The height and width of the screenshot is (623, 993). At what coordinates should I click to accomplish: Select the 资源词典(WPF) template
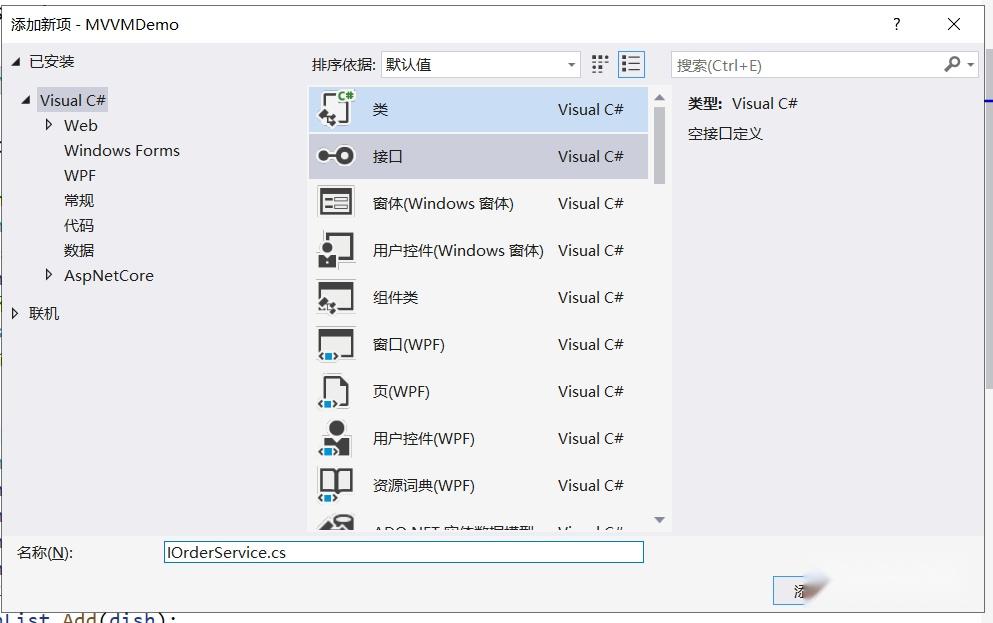335,485
